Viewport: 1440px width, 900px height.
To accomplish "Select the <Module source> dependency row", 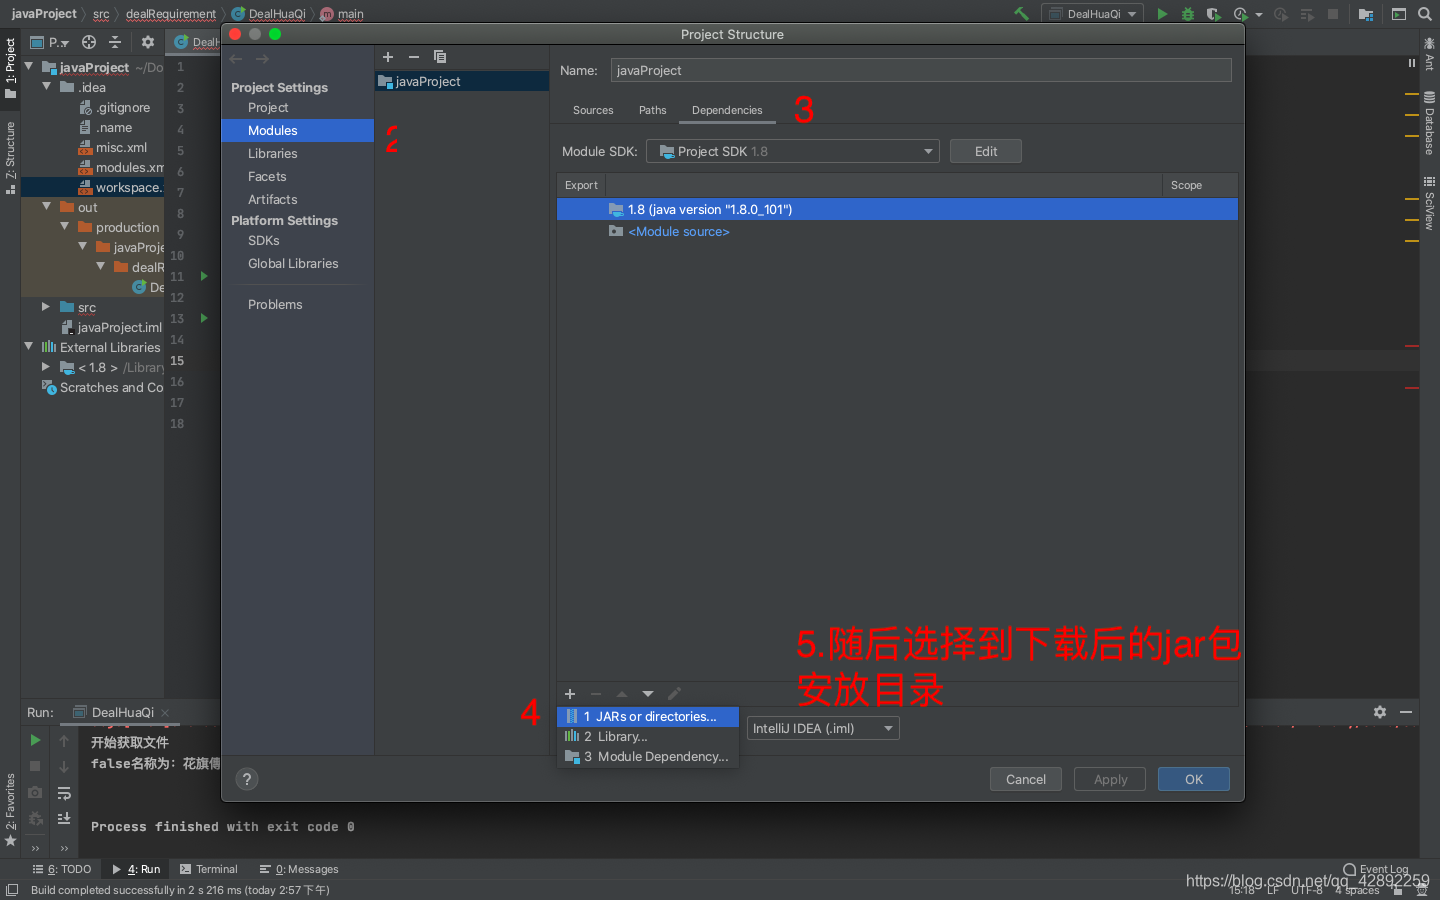I will 897,231.
